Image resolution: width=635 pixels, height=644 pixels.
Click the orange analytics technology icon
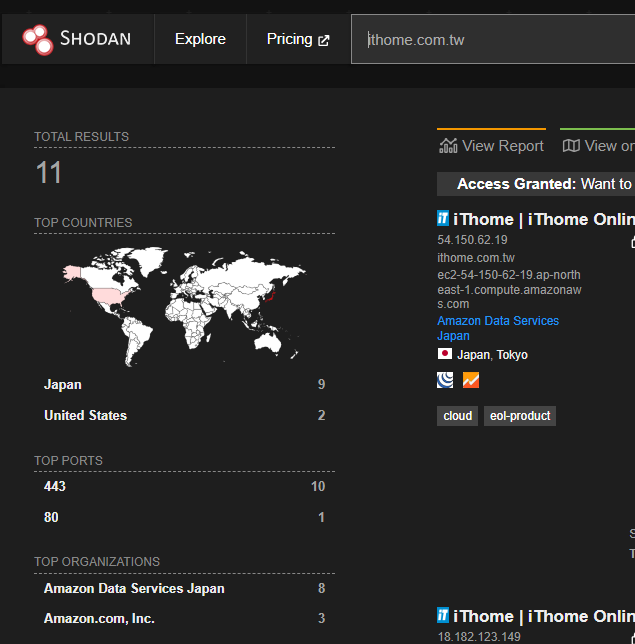(471, 380)
